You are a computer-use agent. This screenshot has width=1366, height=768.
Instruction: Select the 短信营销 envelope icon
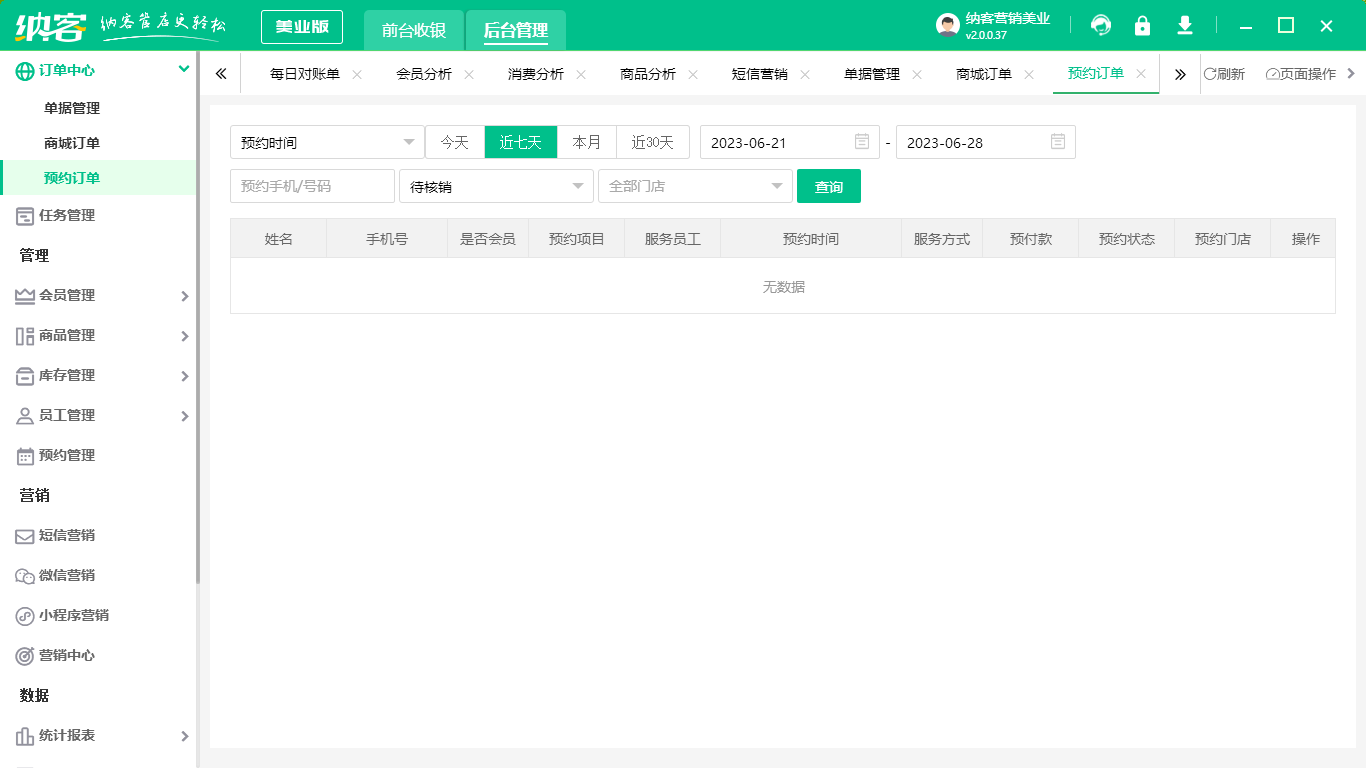(x=22, y=535)
